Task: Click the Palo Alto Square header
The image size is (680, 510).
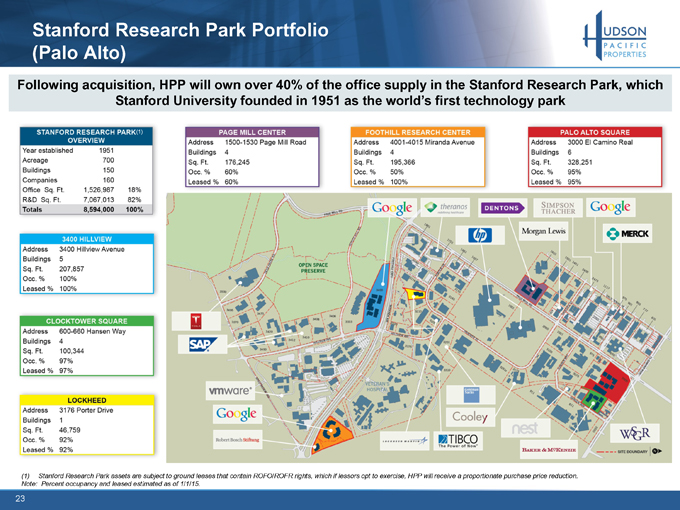Action: [x=593, y=131]
